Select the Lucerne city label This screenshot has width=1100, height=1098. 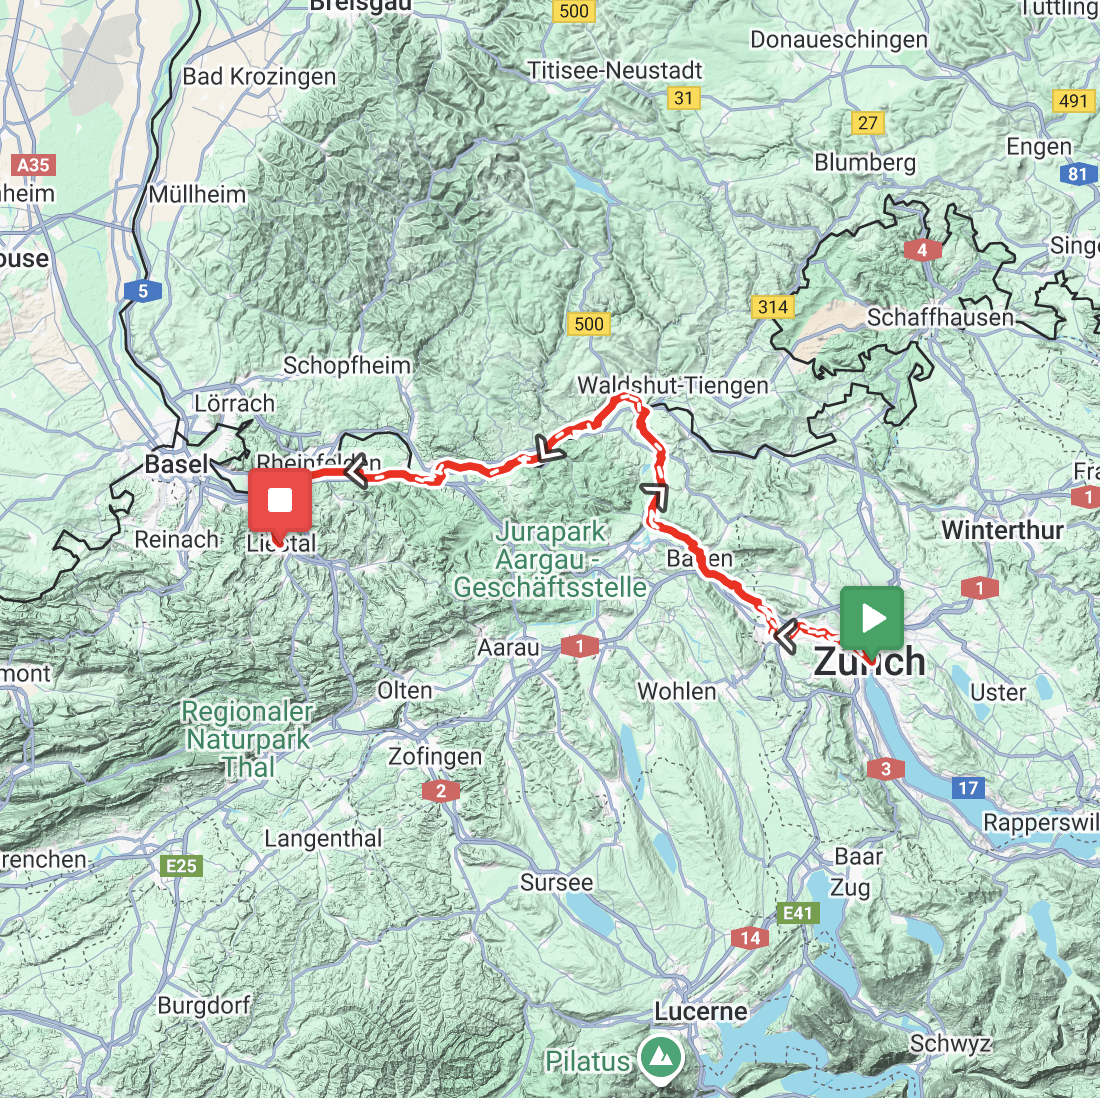(701, 1012)
